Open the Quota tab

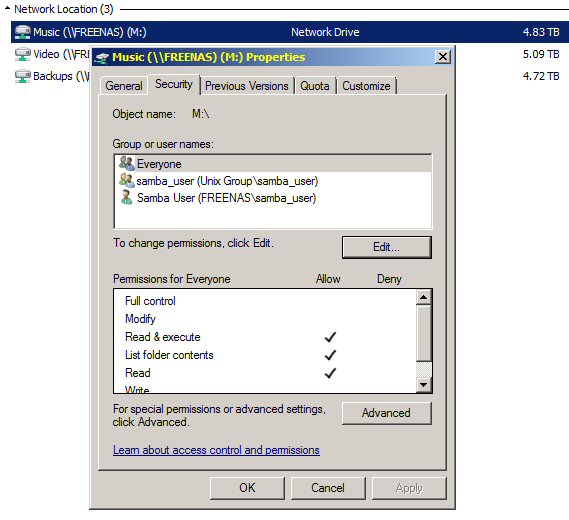coord(315,86)
